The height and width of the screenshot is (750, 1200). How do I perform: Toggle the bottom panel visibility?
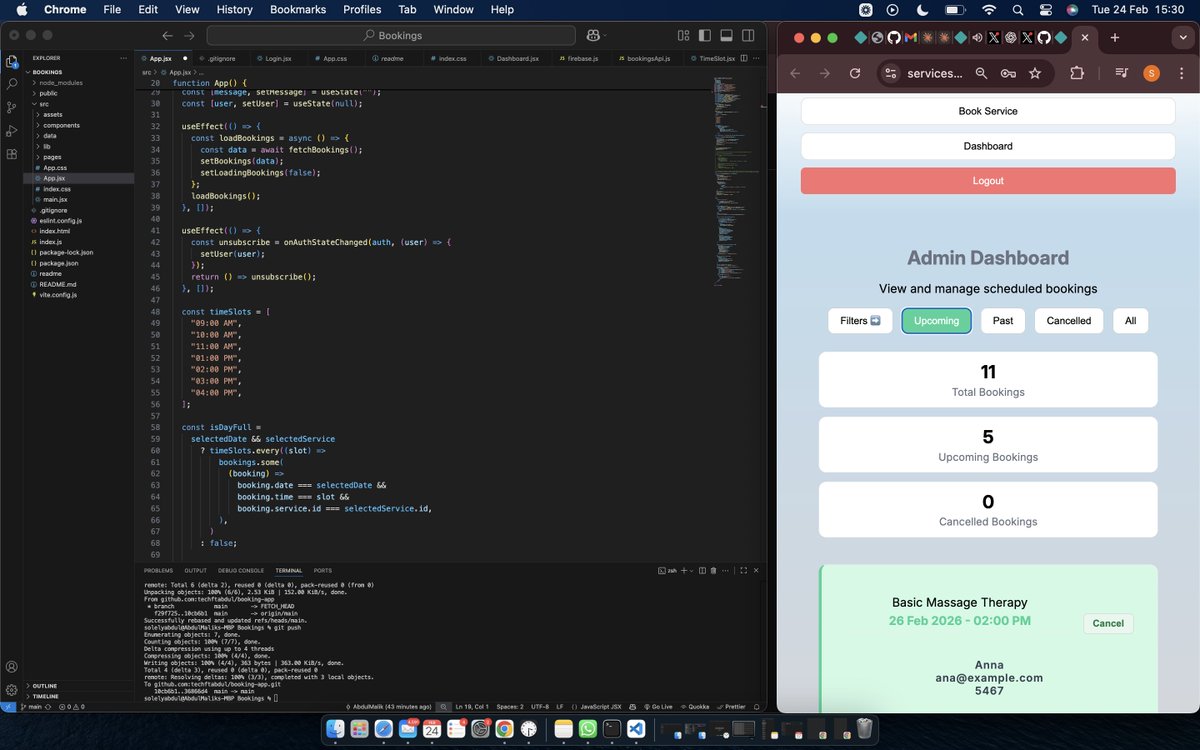pyautogui.click(x=726, y=35)
